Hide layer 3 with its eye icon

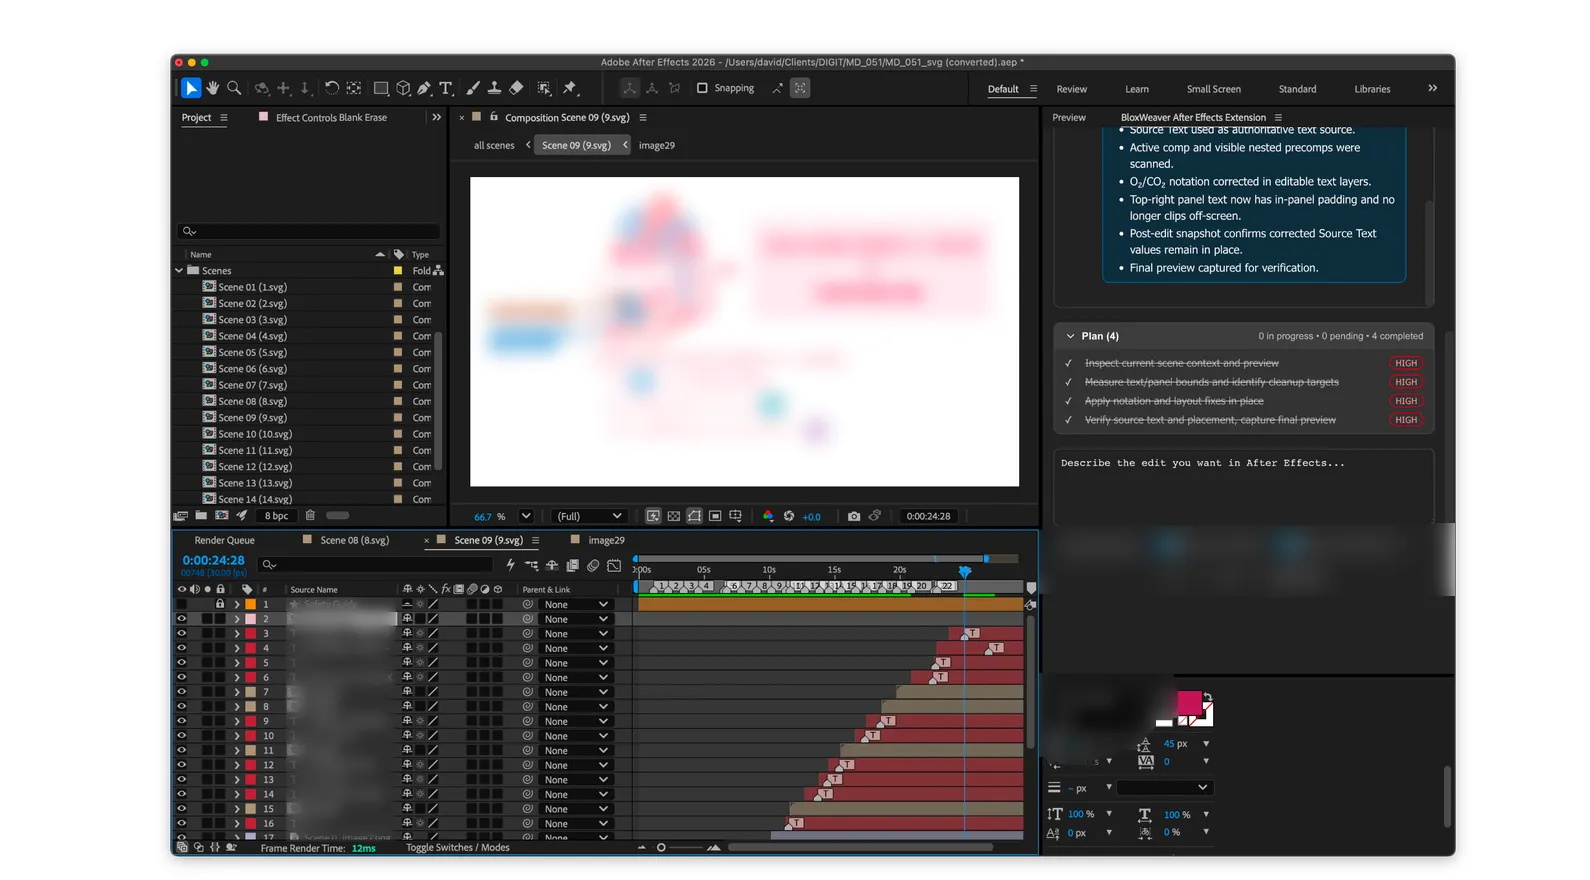pos(182,633)
